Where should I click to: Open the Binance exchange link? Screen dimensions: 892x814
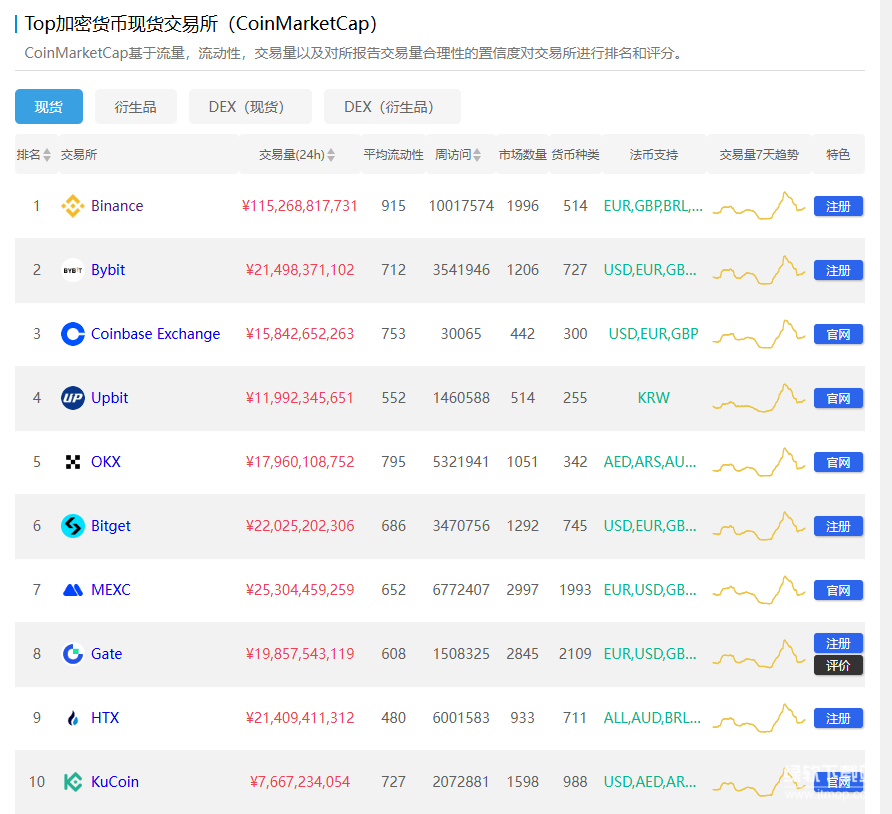(x=117, y=206)
